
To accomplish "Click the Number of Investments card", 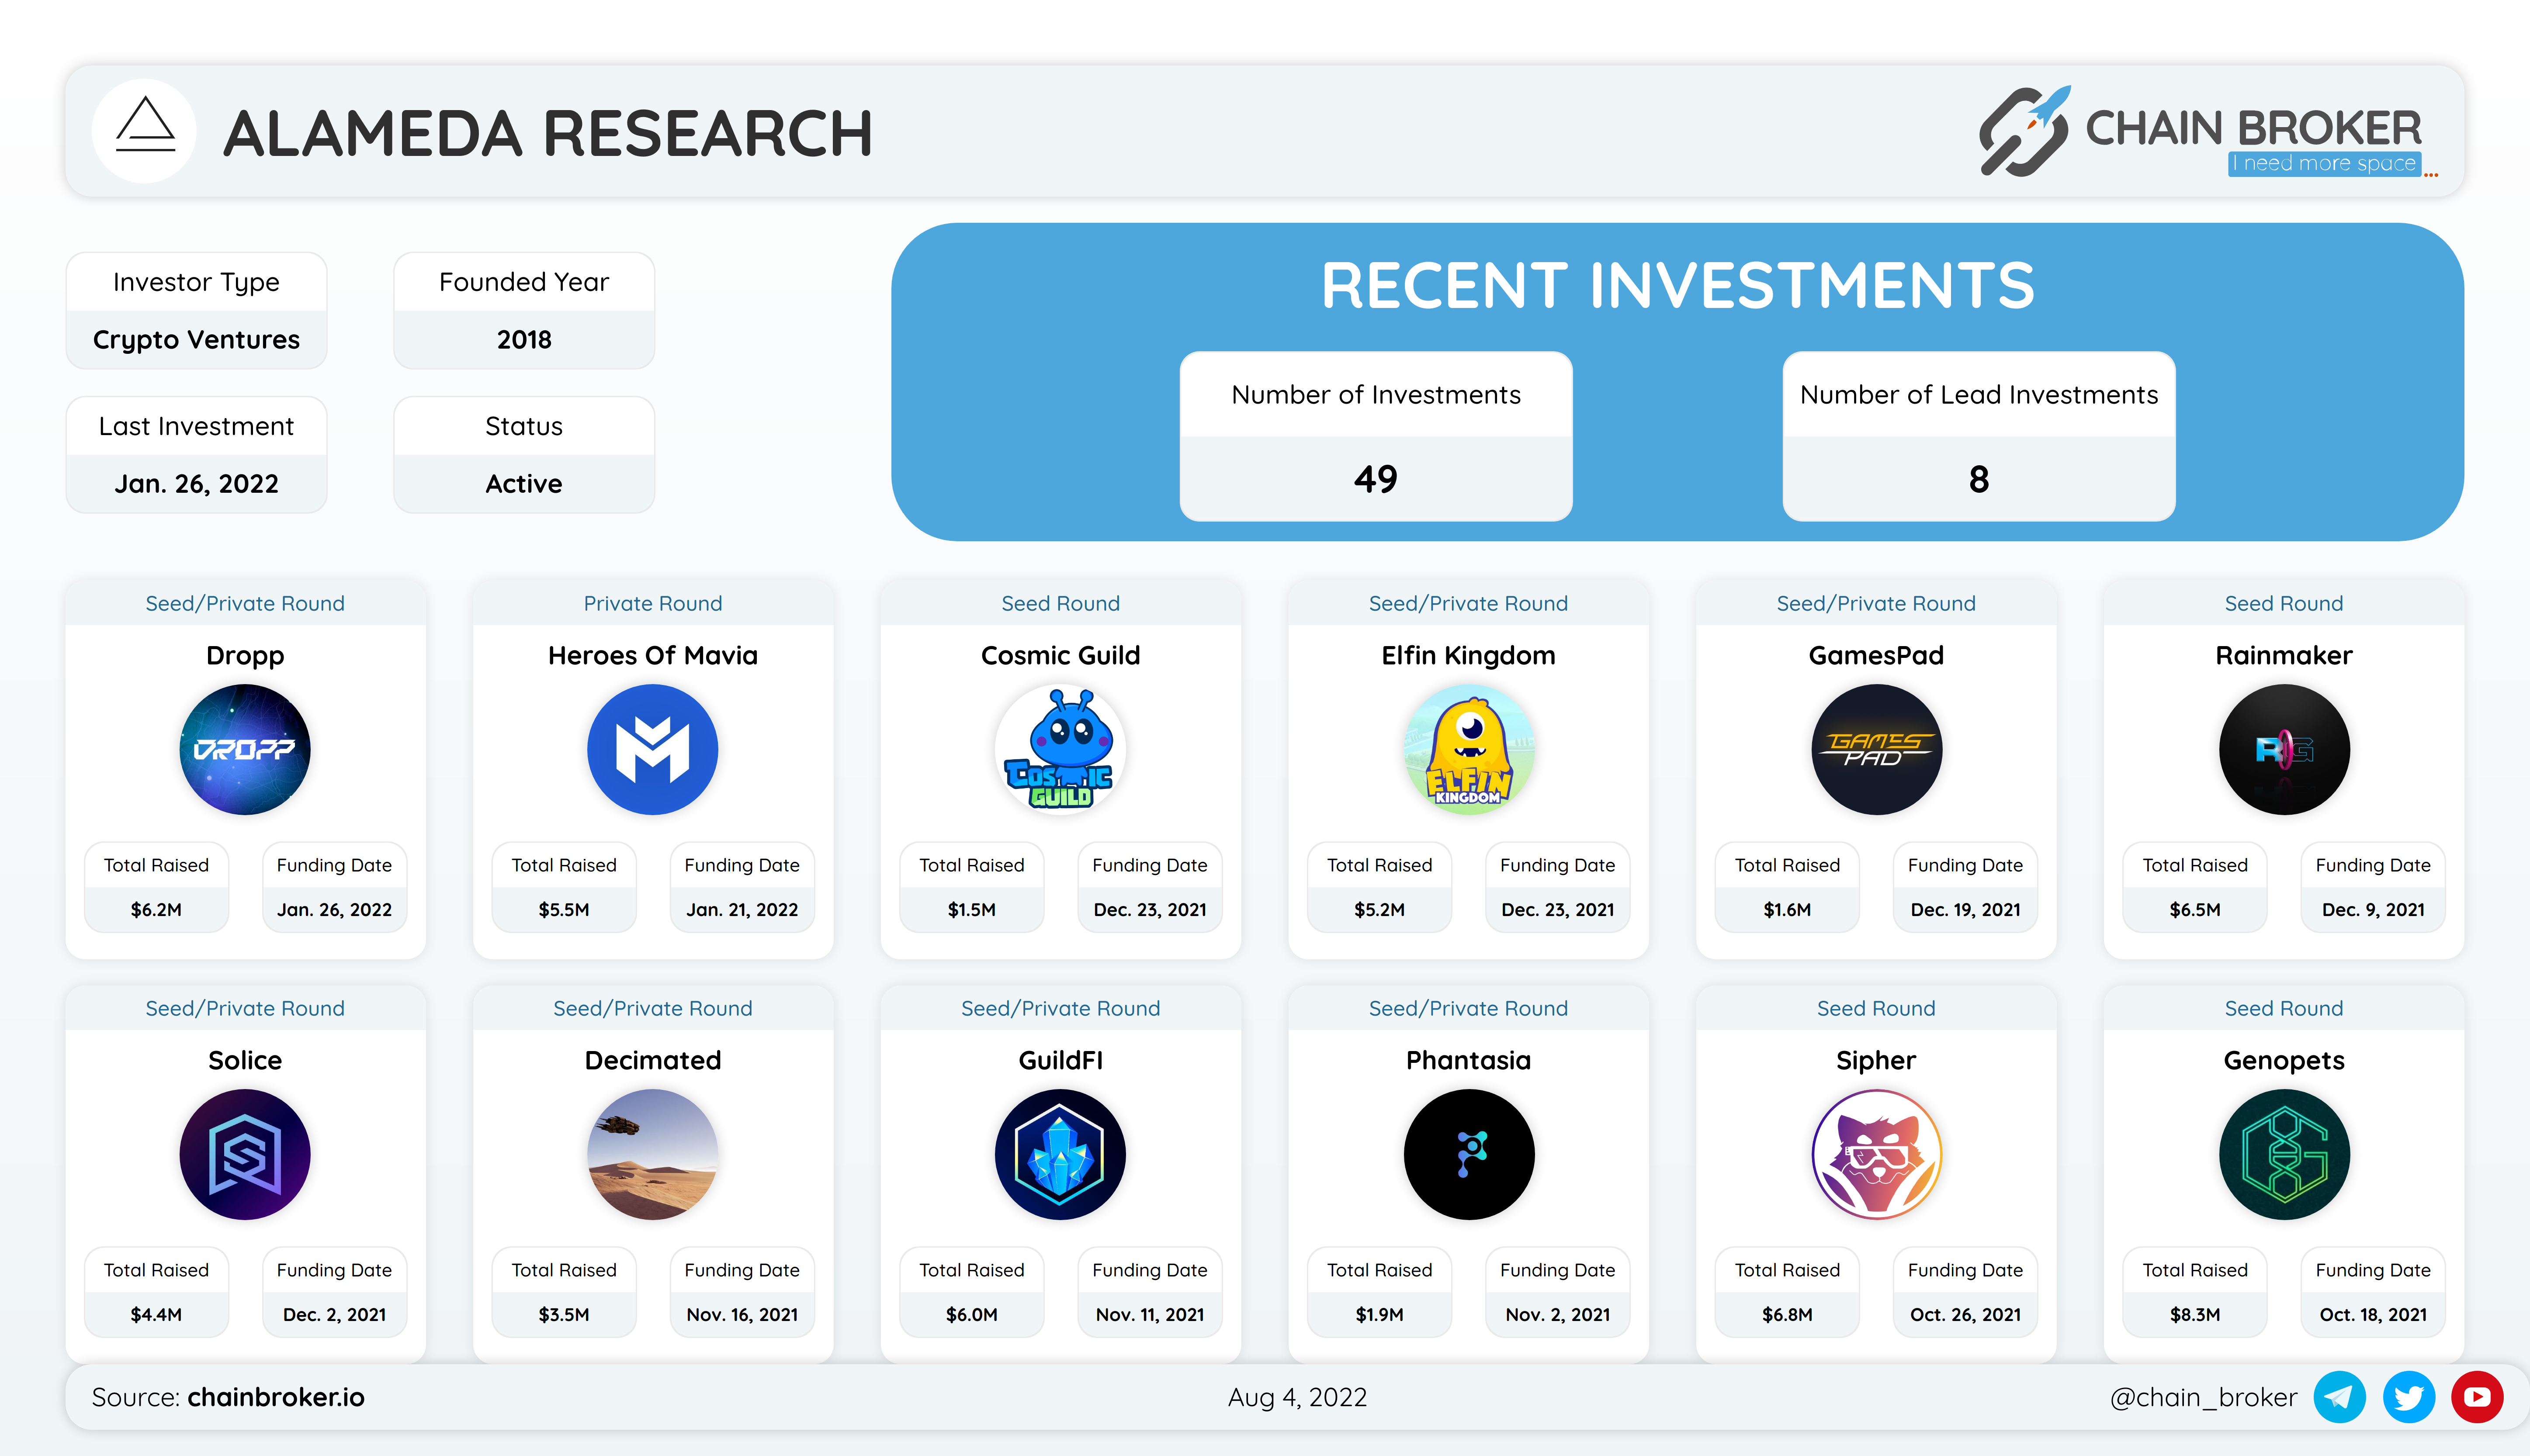I will point(1375,436).
